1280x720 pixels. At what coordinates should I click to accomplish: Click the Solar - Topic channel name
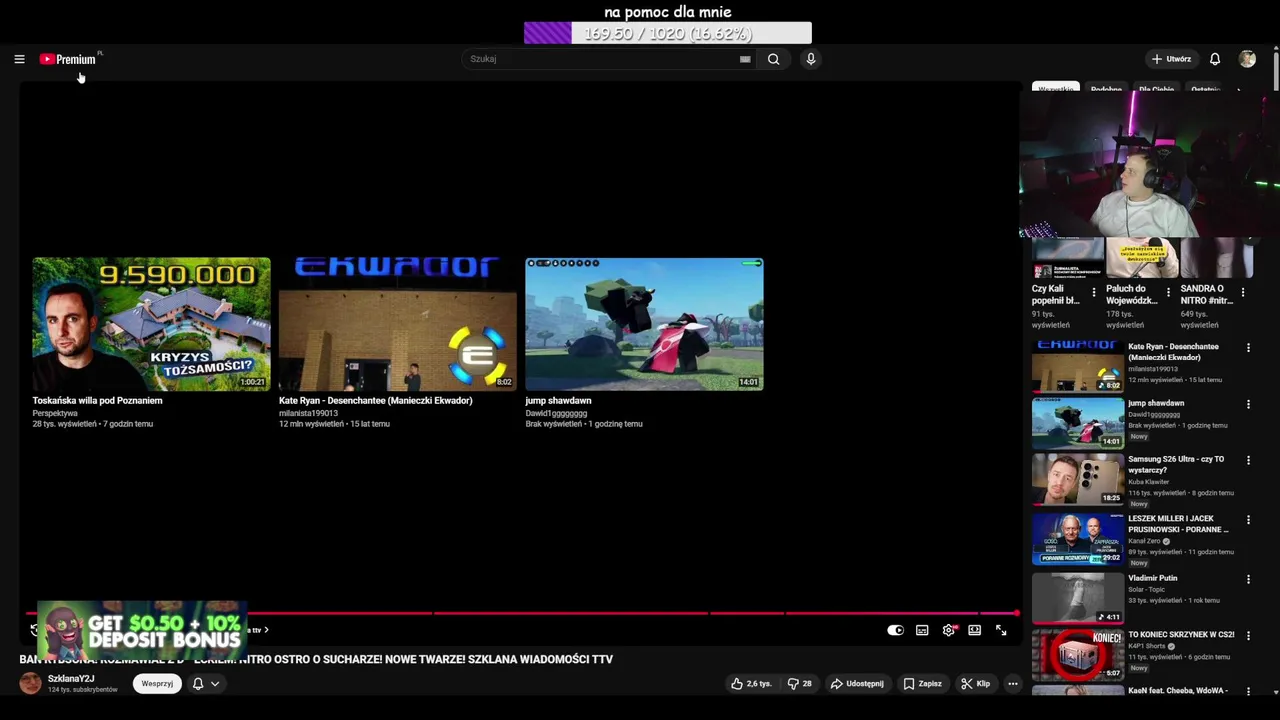(x=1148, y=589)
